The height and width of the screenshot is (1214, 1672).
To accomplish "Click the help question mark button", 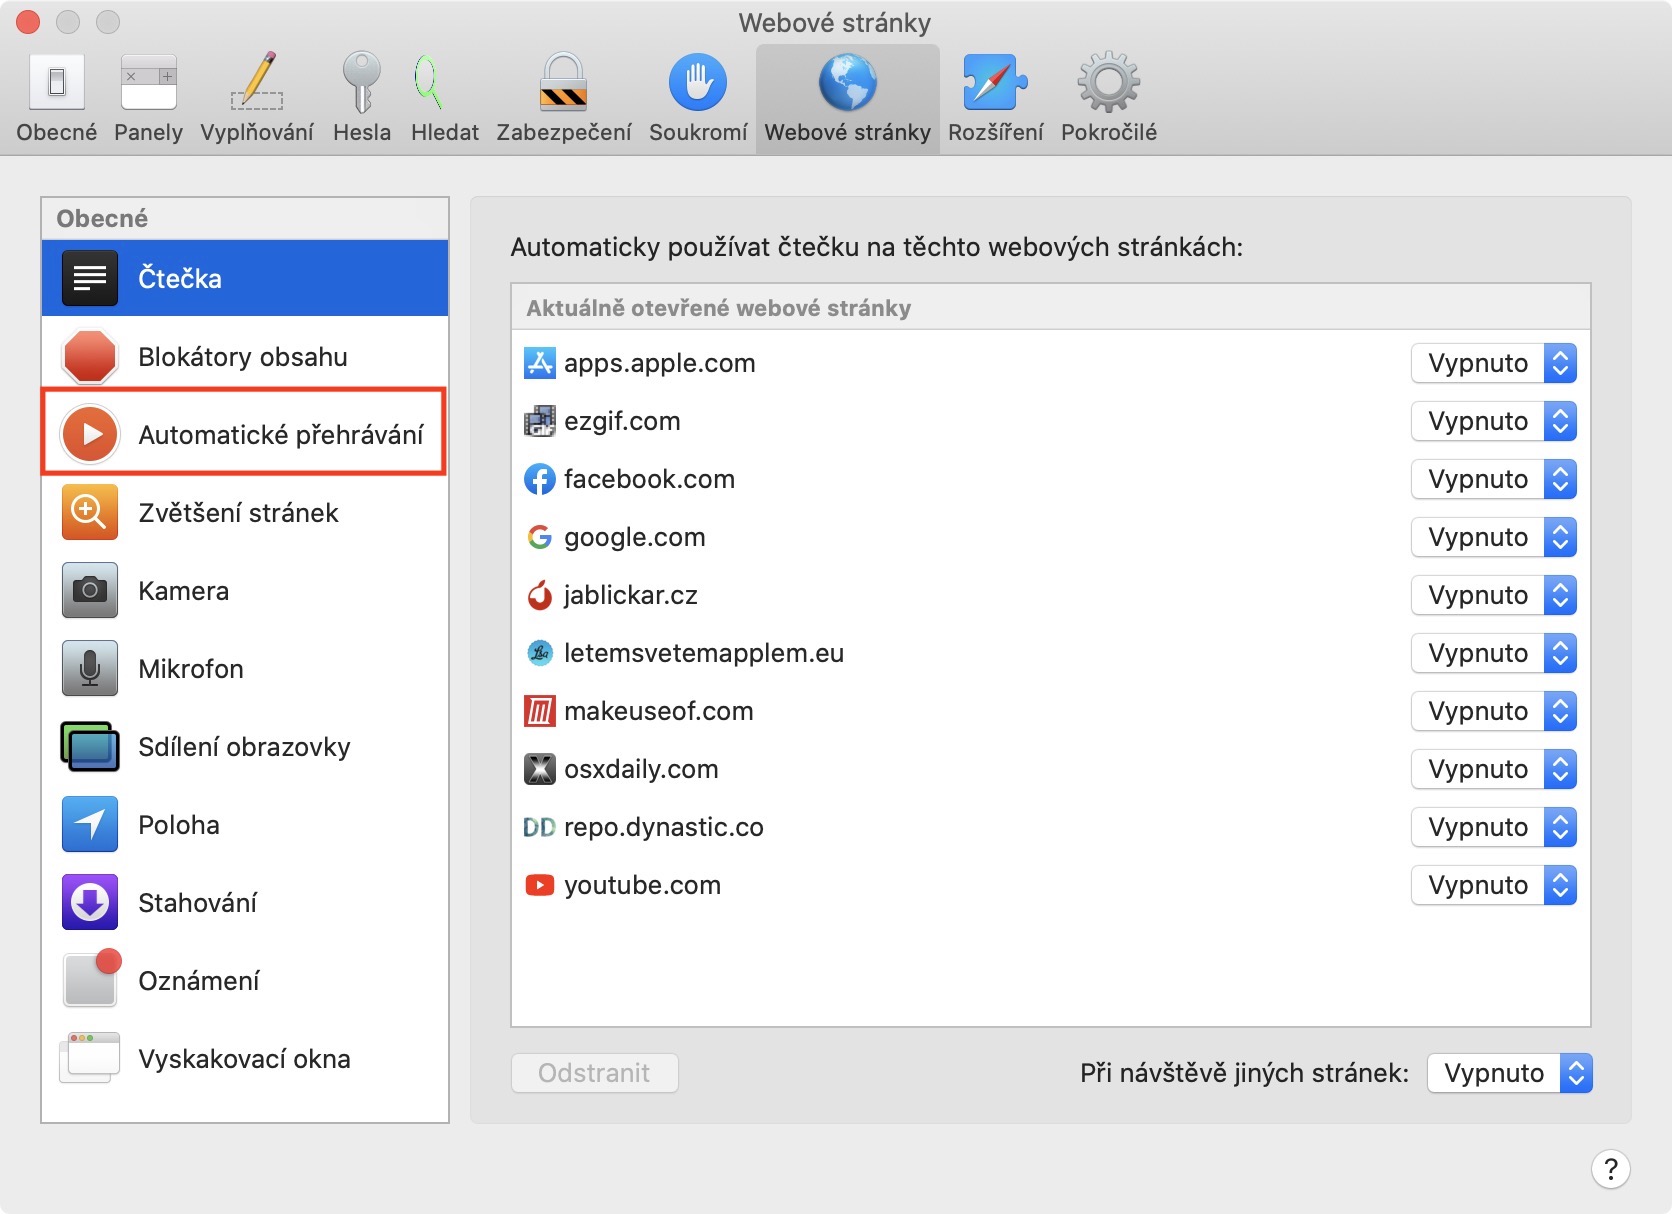I will (x=1610, y=1169).
